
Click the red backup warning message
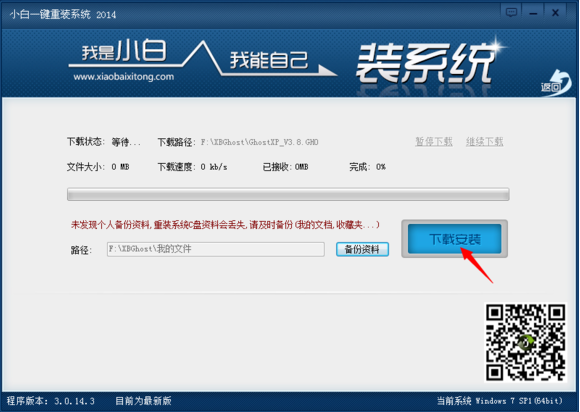pyautogui.click(x=225, y=224)
